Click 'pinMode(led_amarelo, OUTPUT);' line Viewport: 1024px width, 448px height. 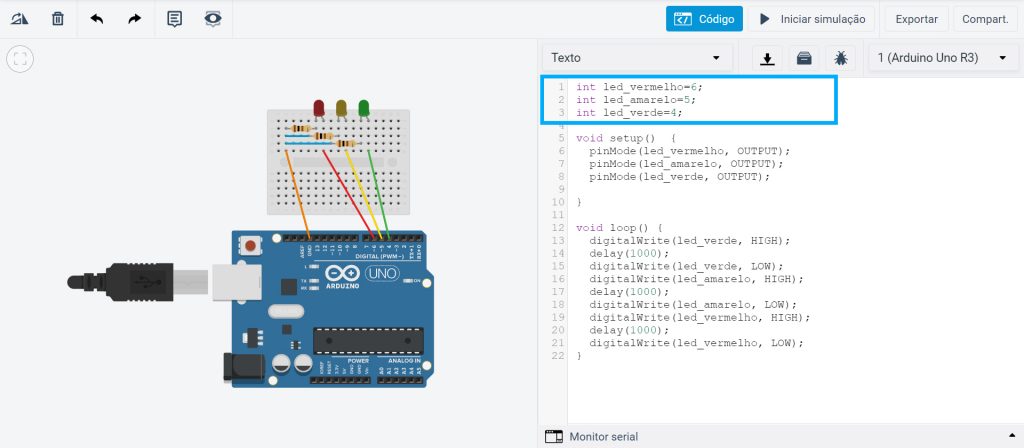click(x=686, y=164)
